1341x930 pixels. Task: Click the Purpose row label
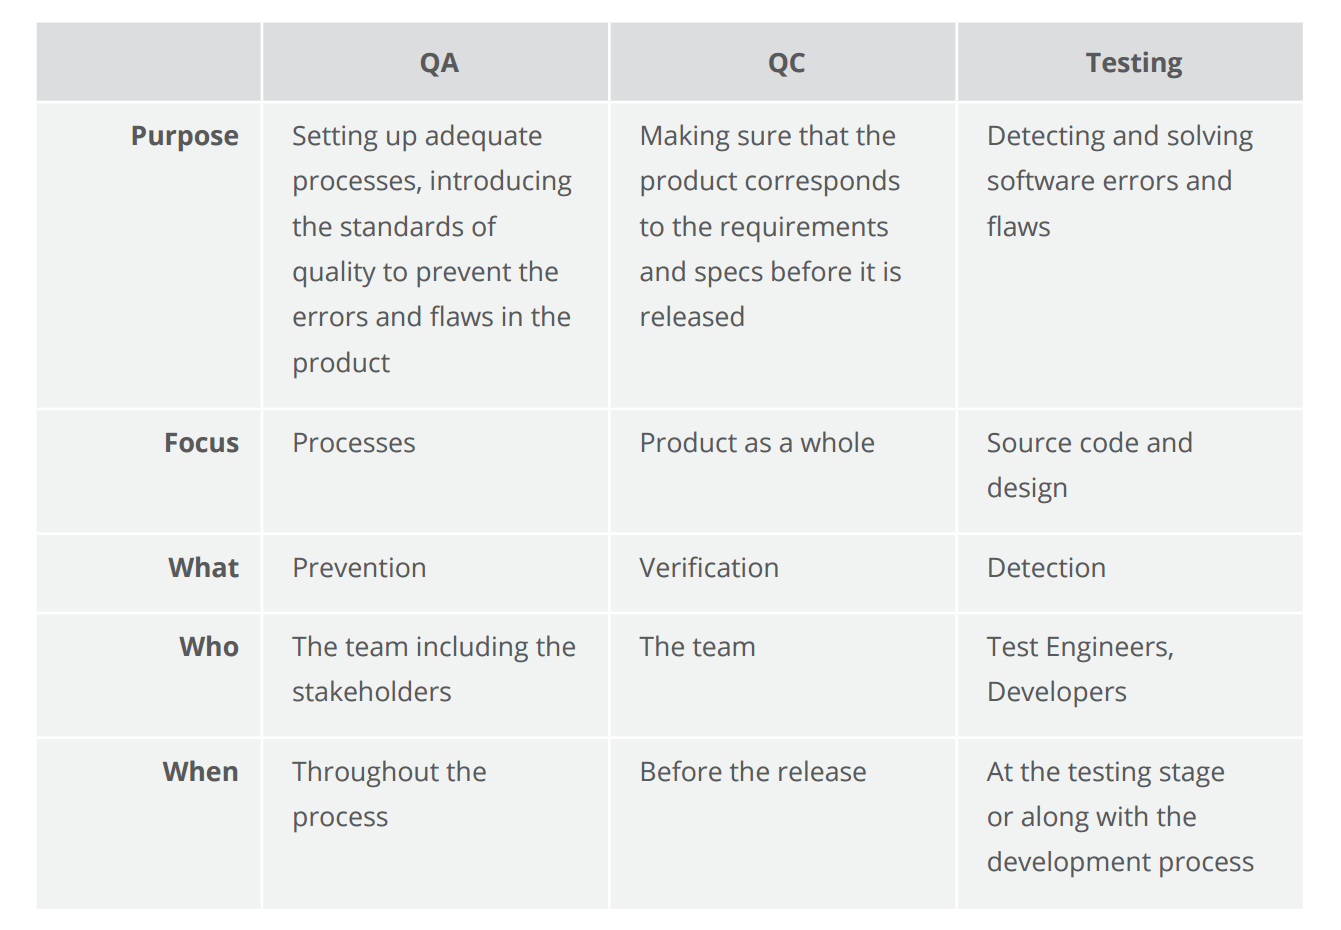[185, 136]
